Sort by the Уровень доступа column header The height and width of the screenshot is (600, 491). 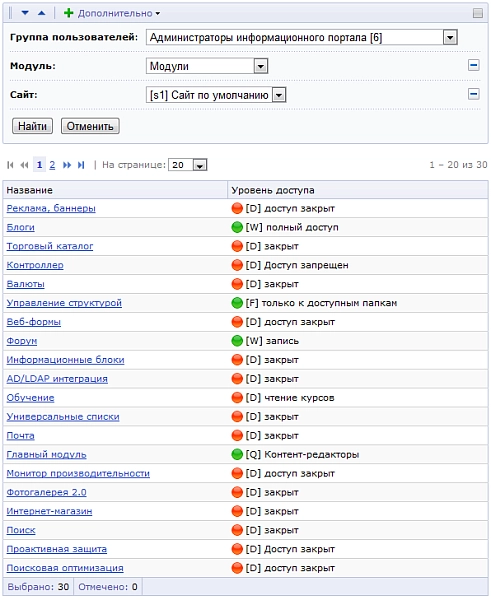click(272, 190)
